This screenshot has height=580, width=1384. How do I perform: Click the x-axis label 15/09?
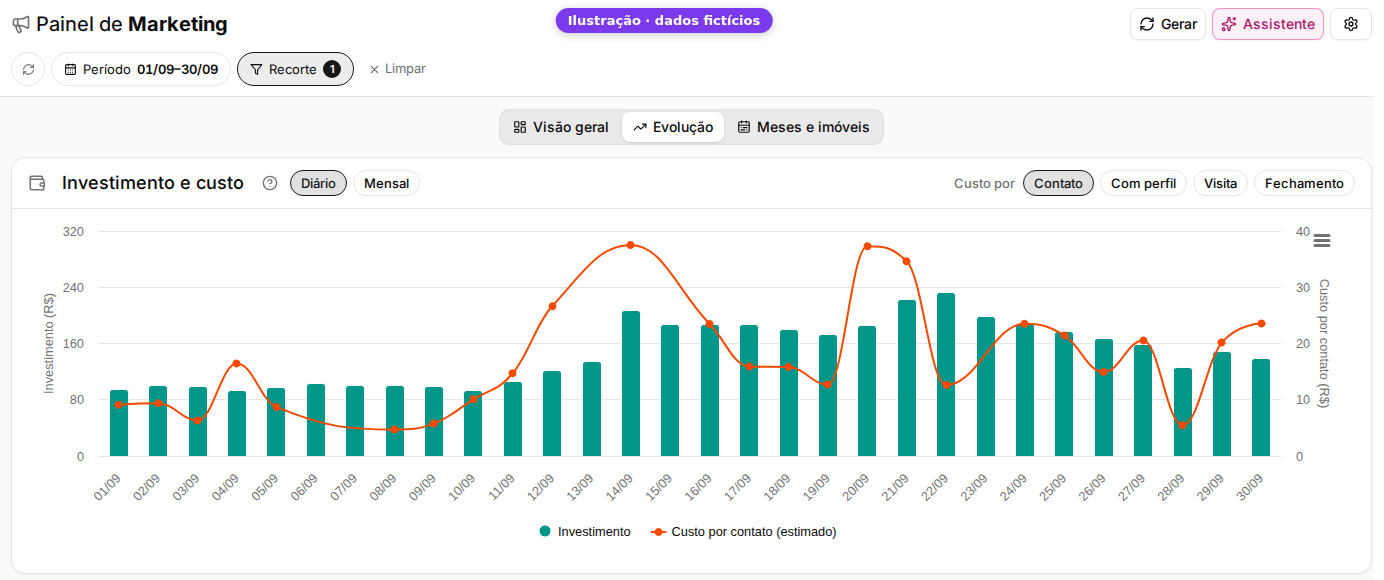tap(659, 488)
